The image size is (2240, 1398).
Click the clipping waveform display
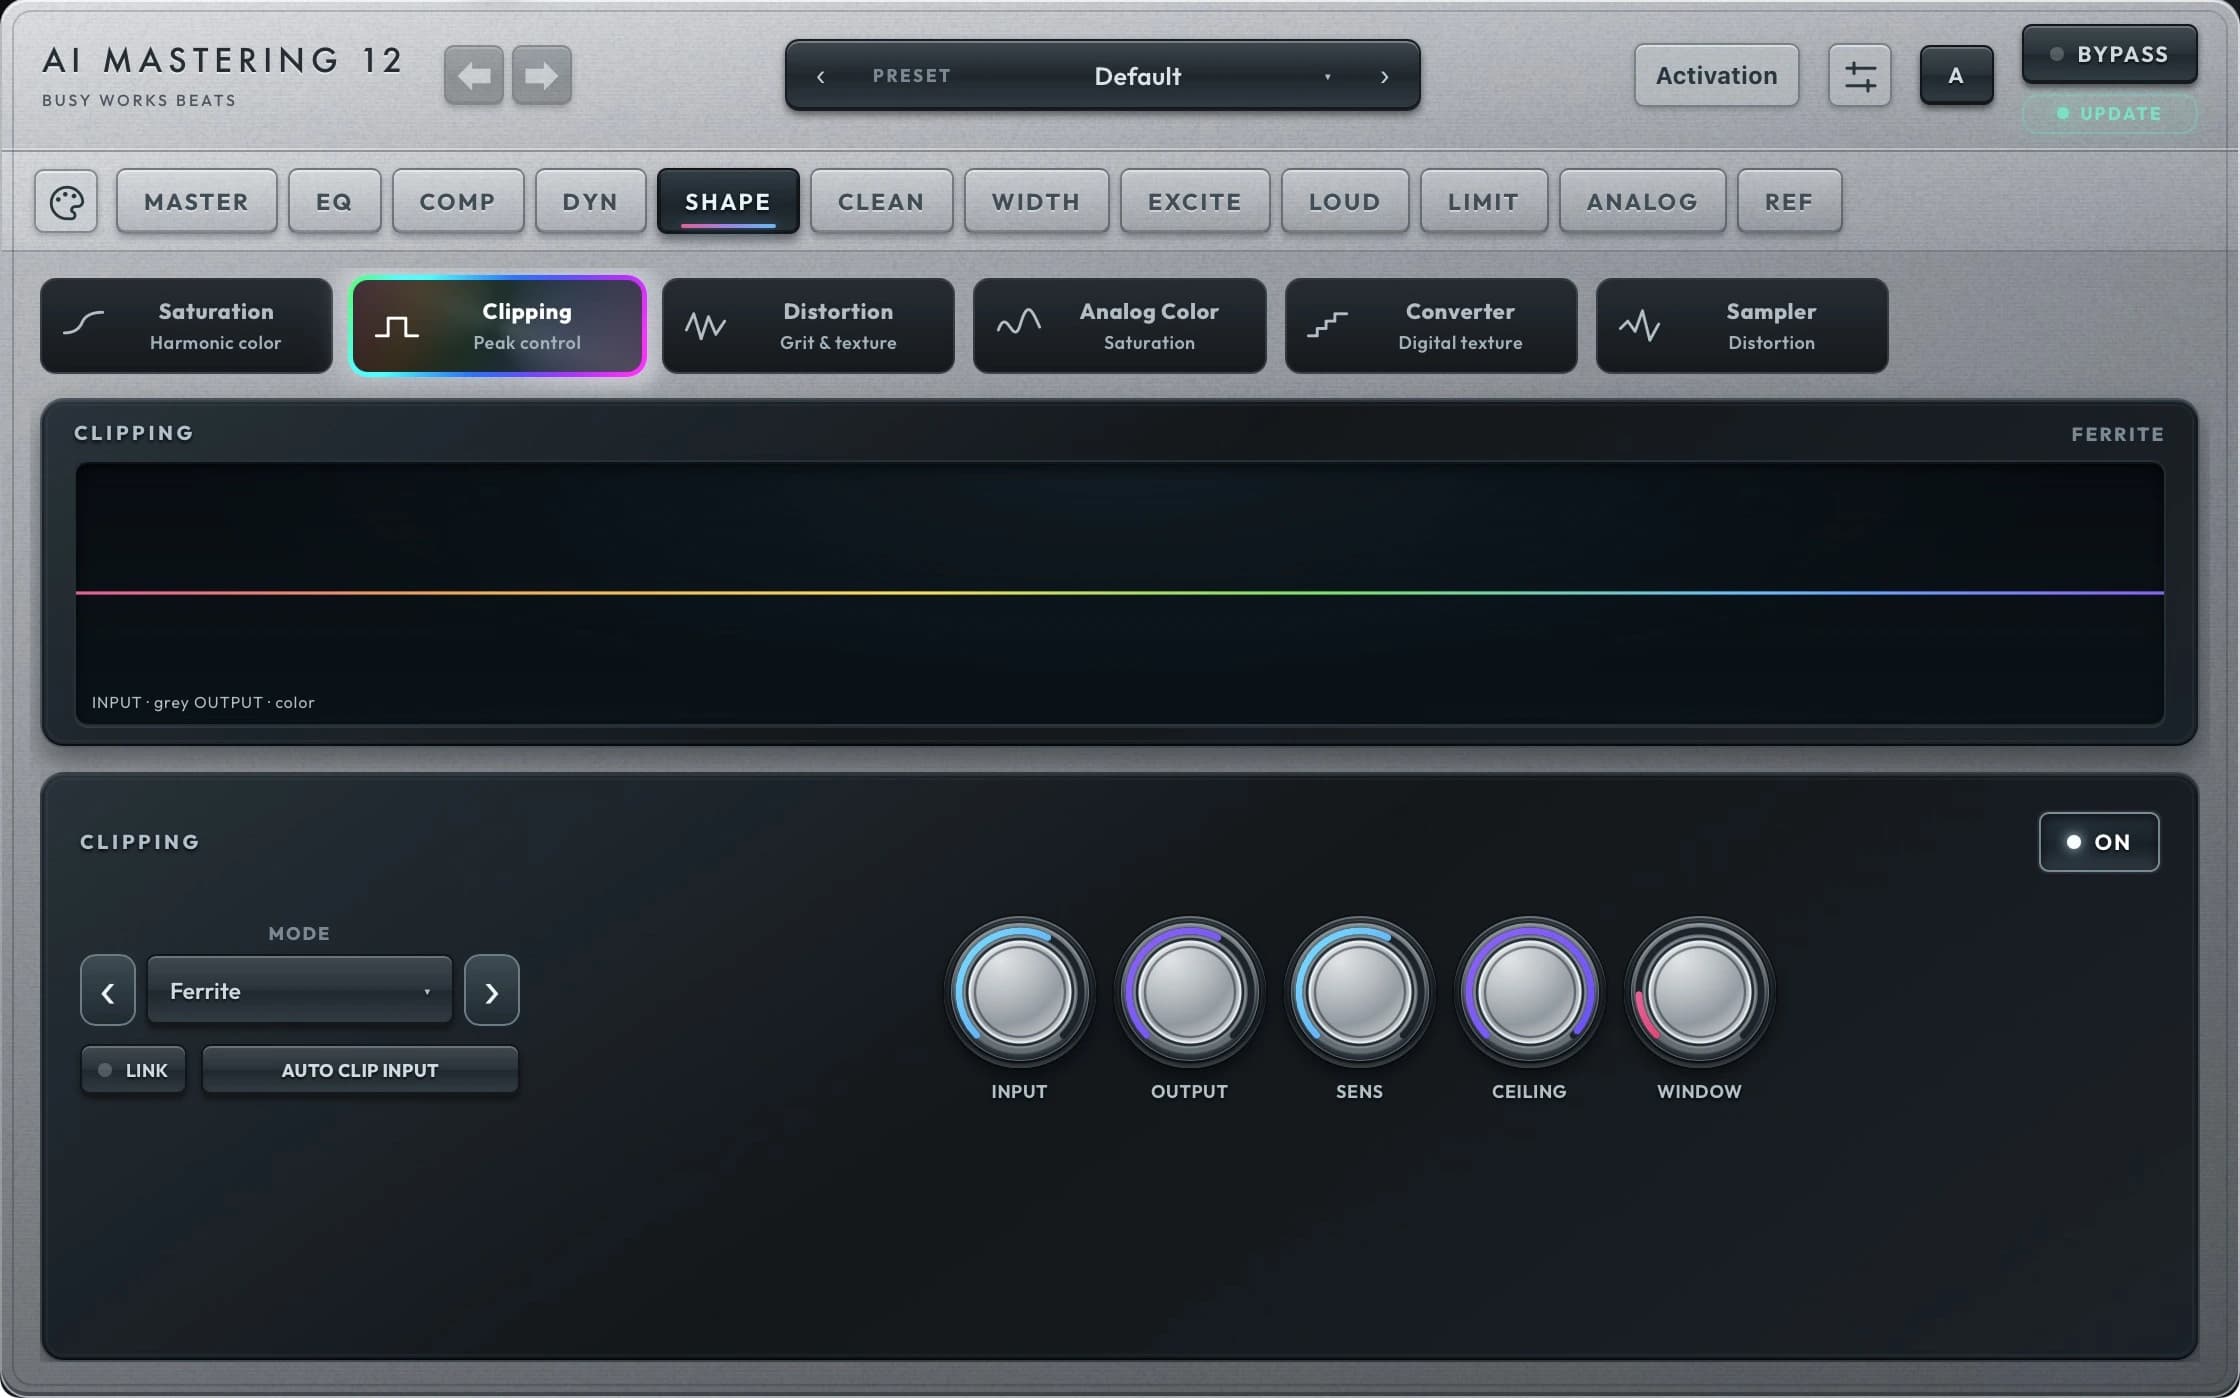(x=1120, y=593)
